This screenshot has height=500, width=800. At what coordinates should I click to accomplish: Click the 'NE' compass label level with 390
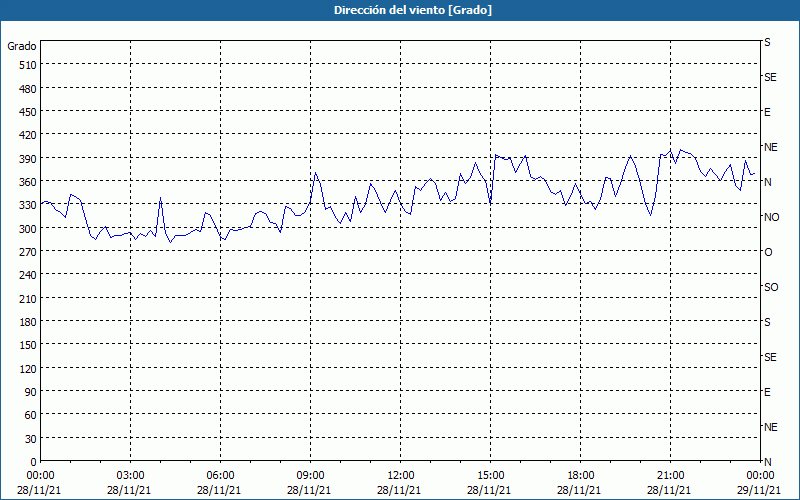(x=770, y=147)
